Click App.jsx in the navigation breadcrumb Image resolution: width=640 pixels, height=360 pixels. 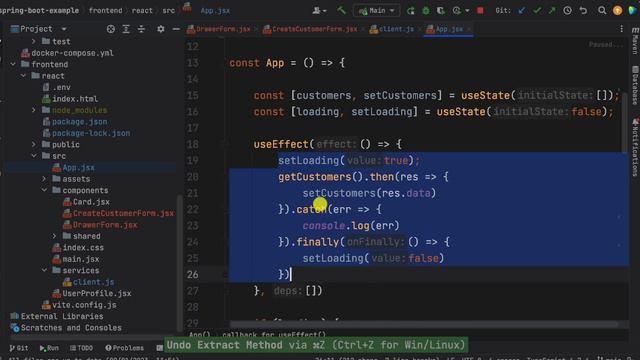[x=215, y=11]
